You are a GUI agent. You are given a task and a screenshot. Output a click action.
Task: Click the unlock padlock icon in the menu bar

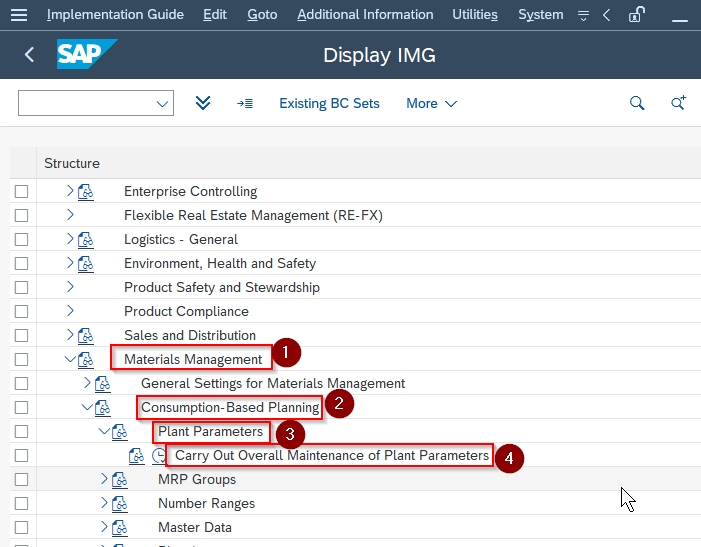tap(637, 15)
